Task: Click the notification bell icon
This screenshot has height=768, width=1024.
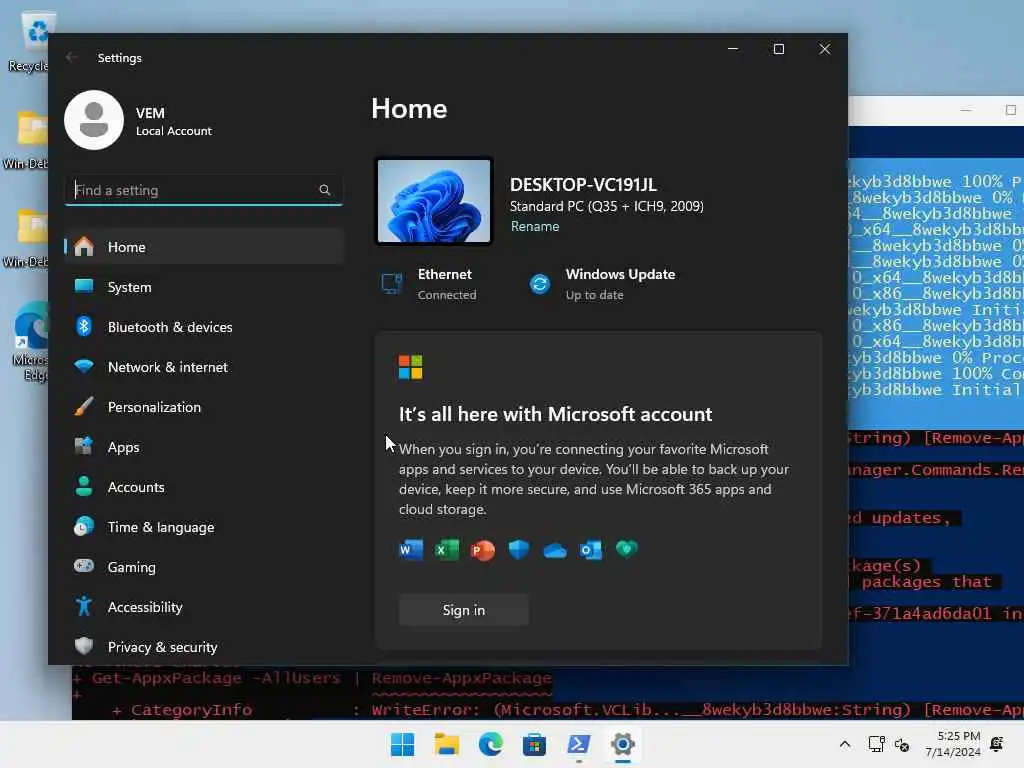Action: 997,744
